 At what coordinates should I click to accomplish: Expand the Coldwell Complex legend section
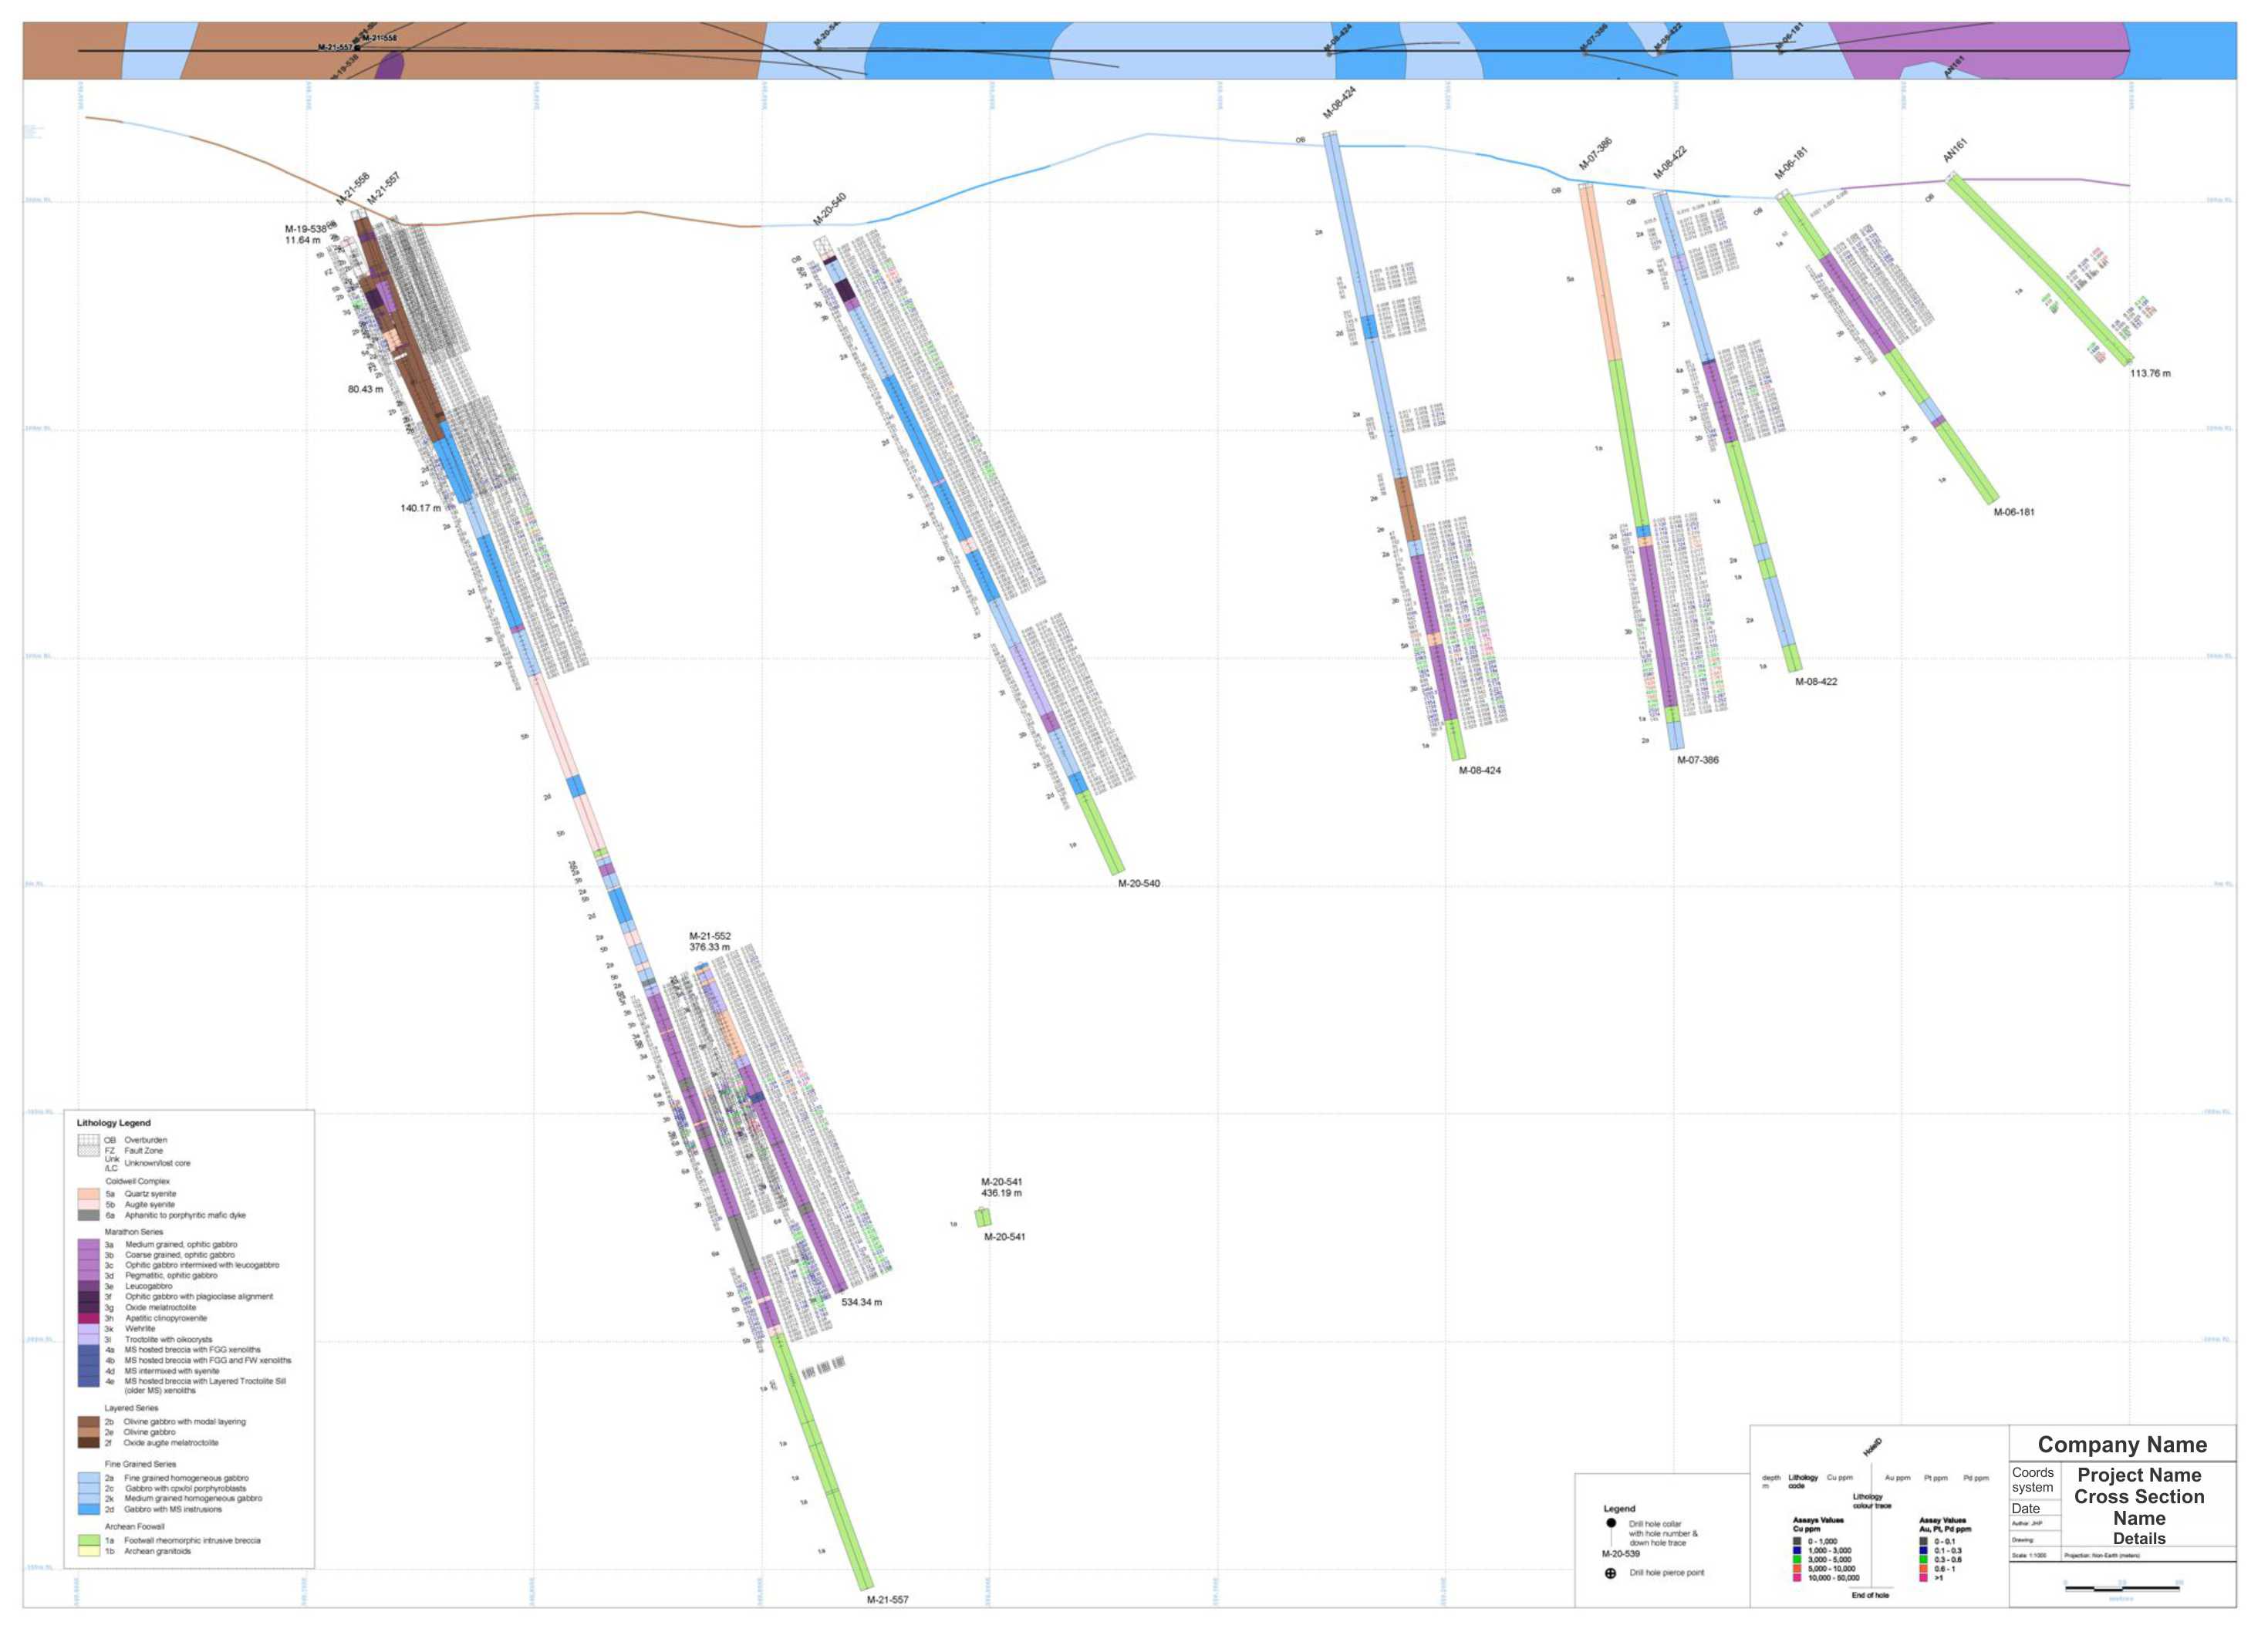(x=139, y=1182)
